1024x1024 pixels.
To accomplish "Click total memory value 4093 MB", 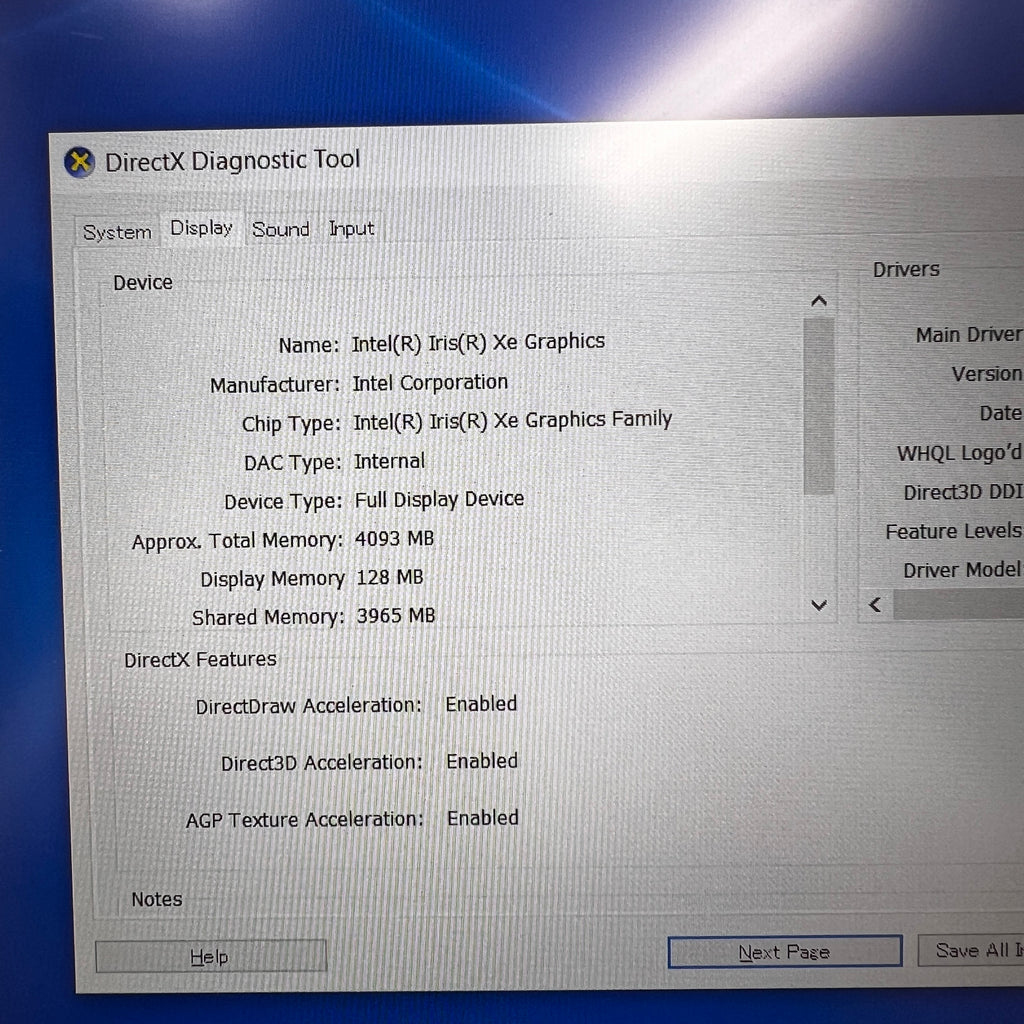I will (x=394, y=539).
